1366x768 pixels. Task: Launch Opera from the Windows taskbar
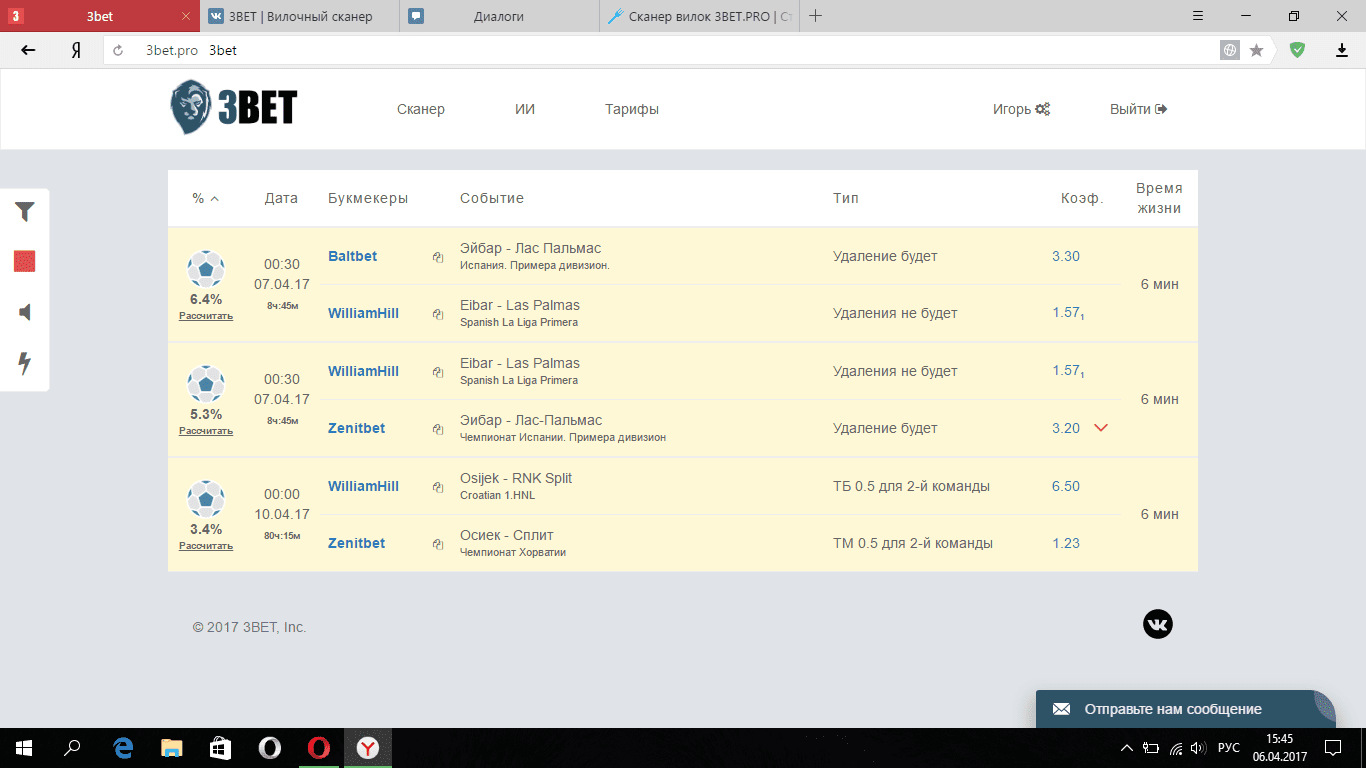pyautogui.click(x=318, y=748)
